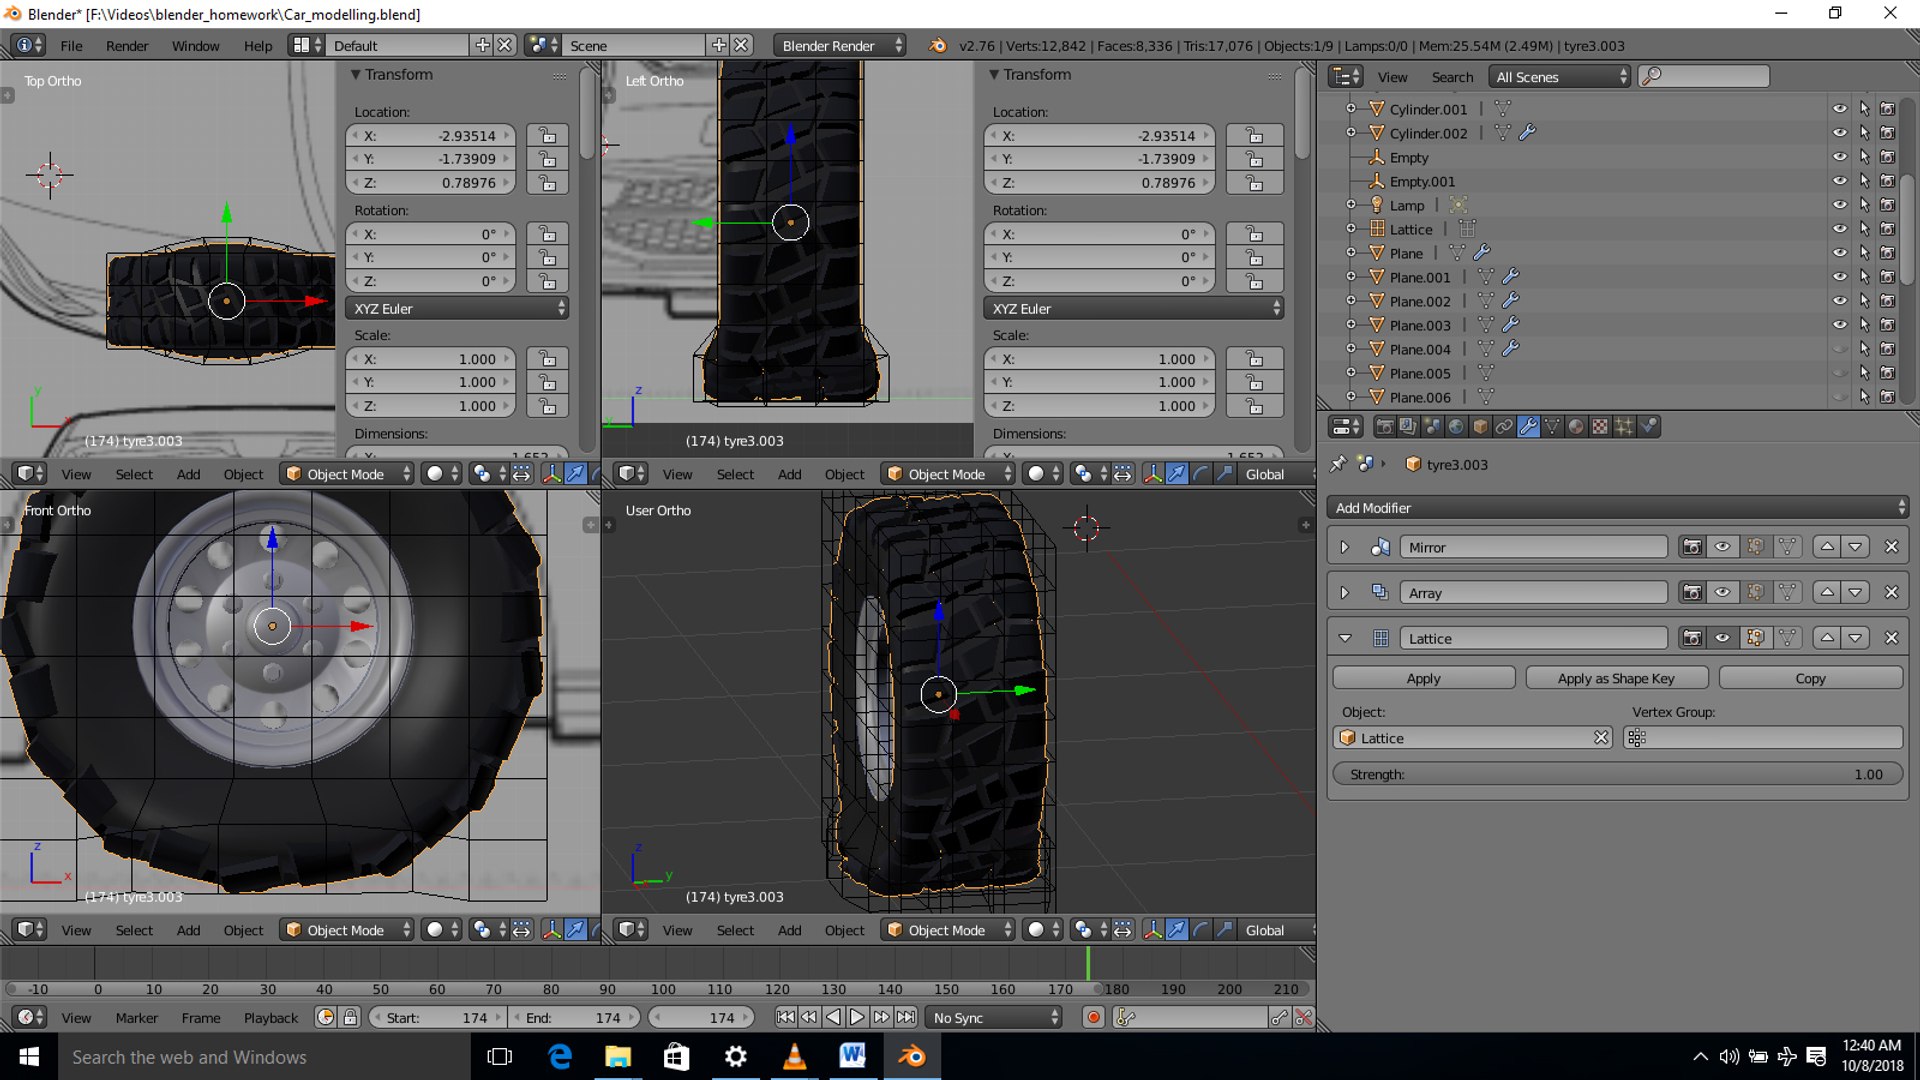Pin the properties context with pin icon
Viewport: 1920px width, 1080px height.
(1338, 464)
